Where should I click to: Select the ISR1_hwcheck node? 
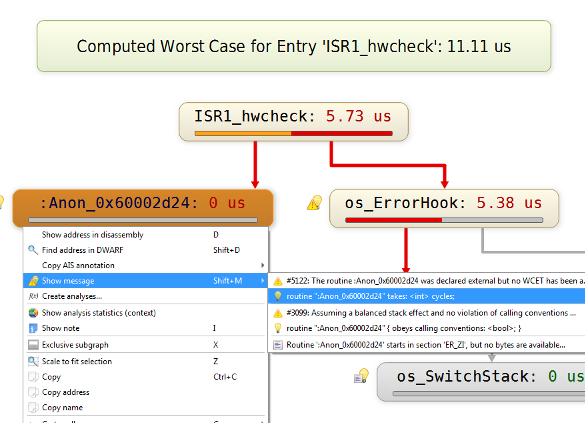coord(294,122)
